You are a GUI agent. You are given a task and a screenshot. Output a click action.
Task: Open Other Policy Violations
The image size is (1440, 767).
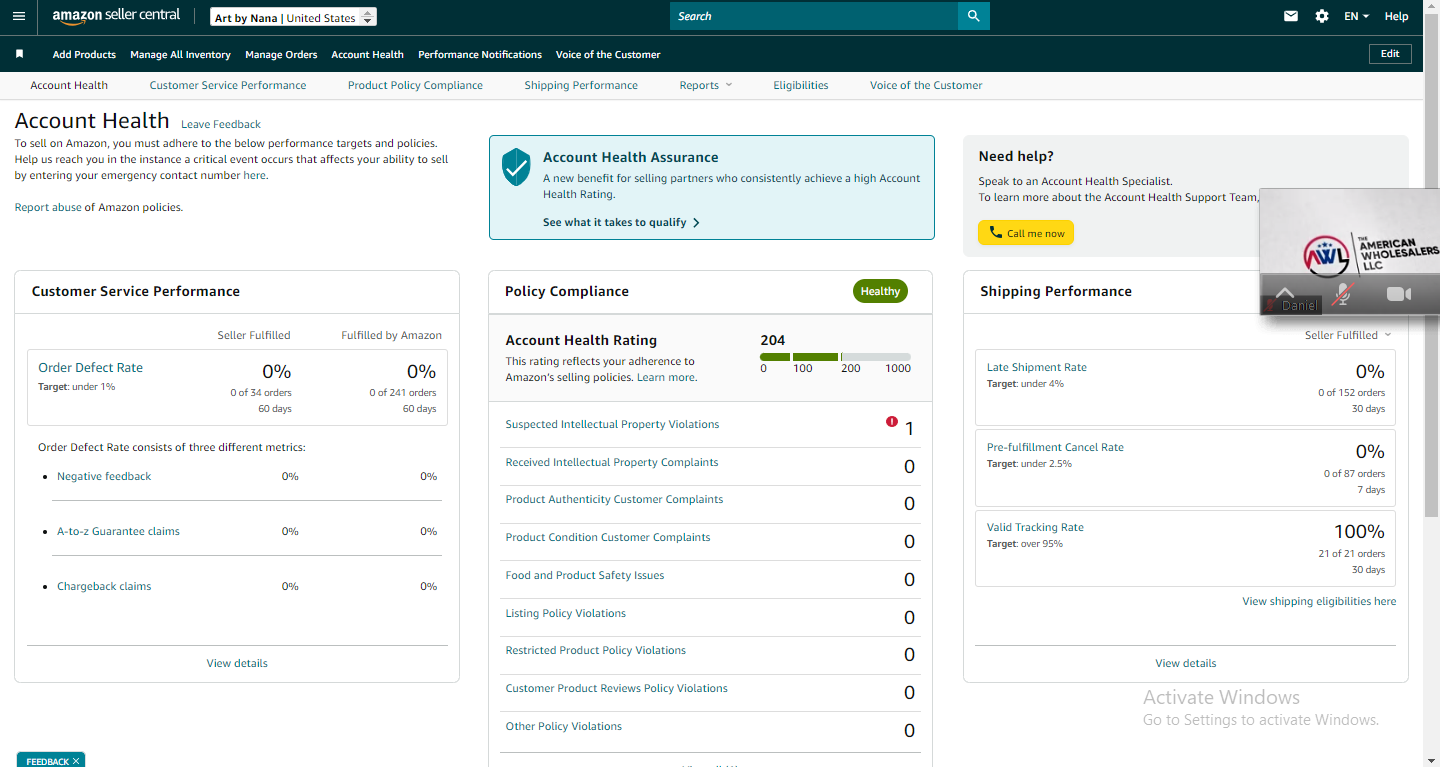click(x=564, y=726)
